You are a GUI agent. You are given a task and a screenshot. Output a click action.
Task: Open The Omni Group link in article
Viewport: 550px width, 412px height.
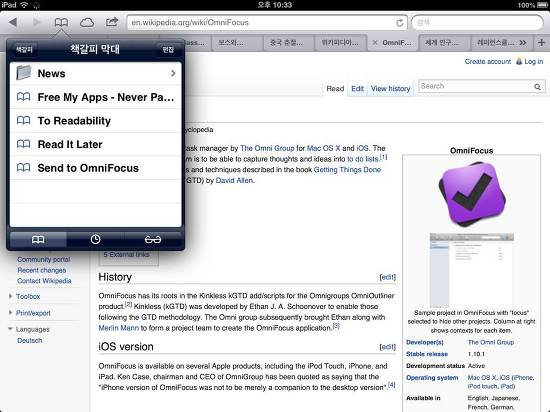(267, 148)
